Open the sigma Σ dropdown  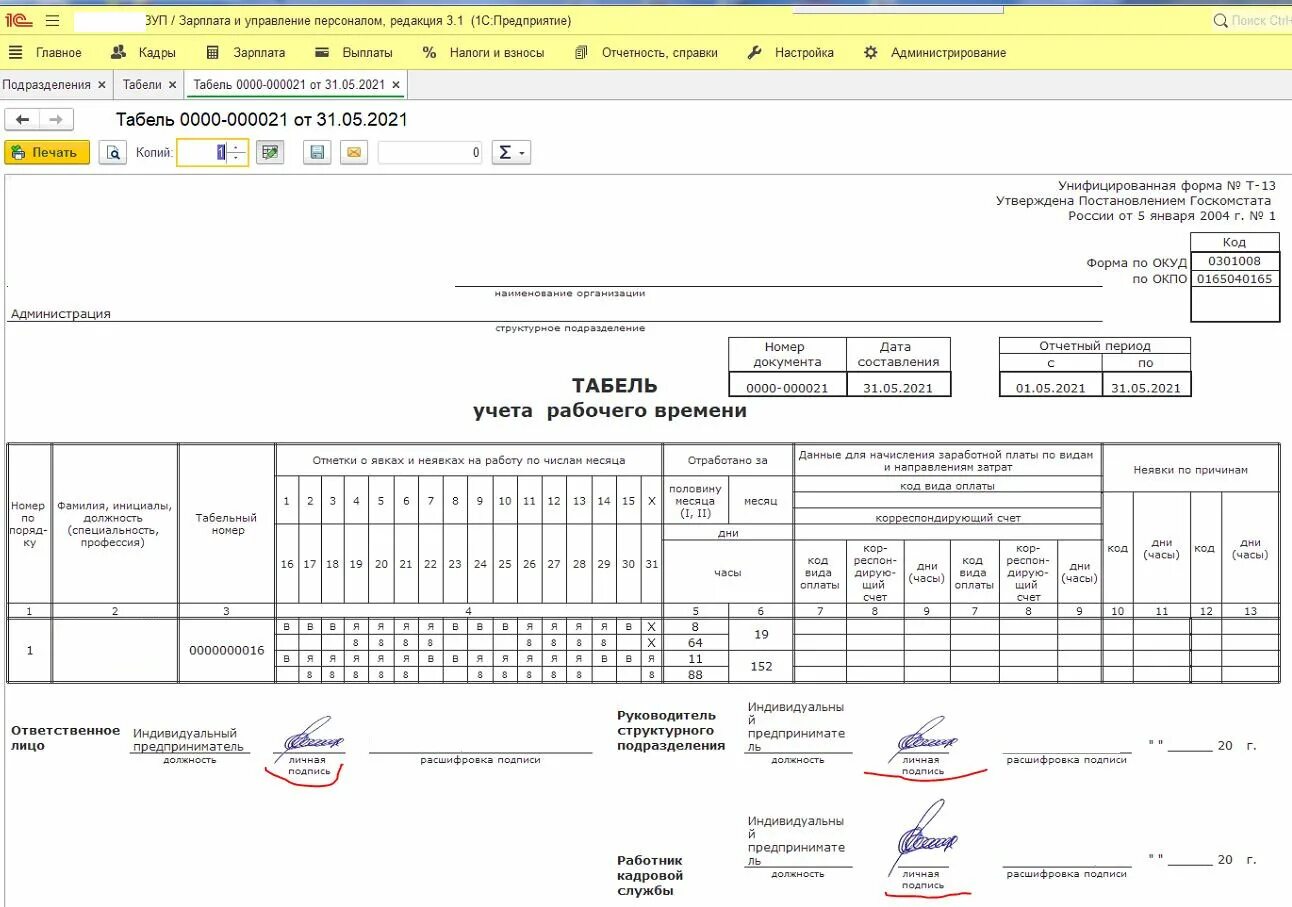[x=511, y=153]
